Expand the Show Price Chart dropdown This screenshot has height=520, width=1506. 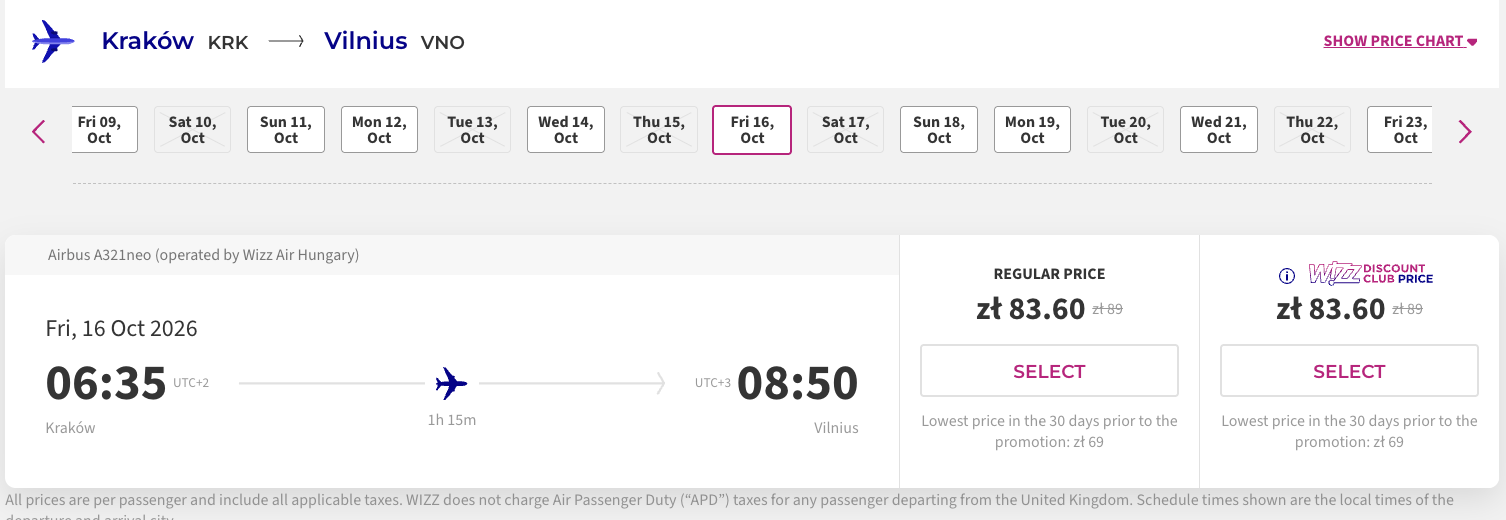pyautogui.click(x=1400, y=41)
